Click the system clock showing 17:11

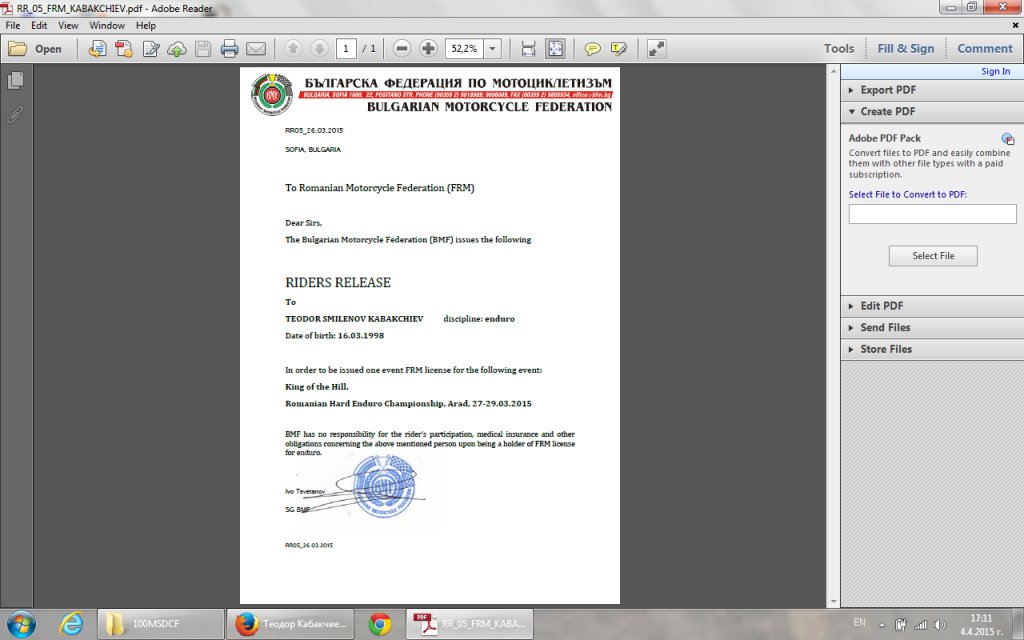pos(981,624)
